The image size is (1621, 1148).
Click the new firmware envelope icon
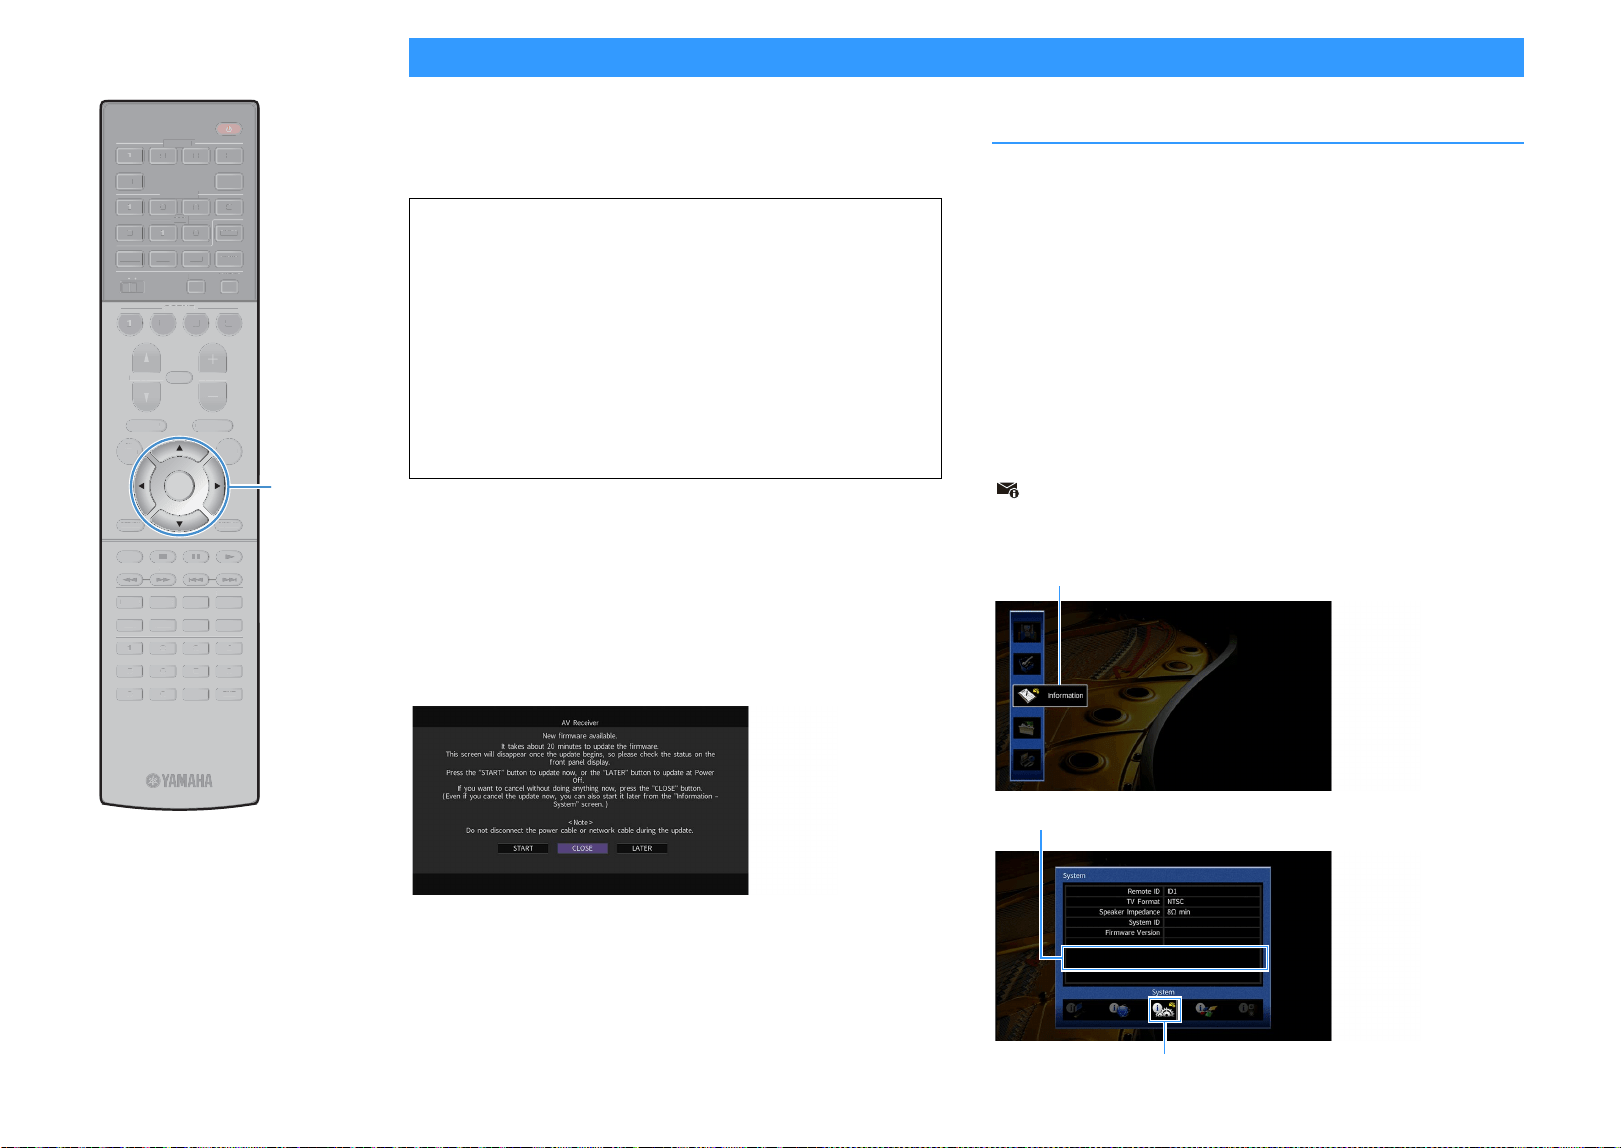(x=1007, y=490)
